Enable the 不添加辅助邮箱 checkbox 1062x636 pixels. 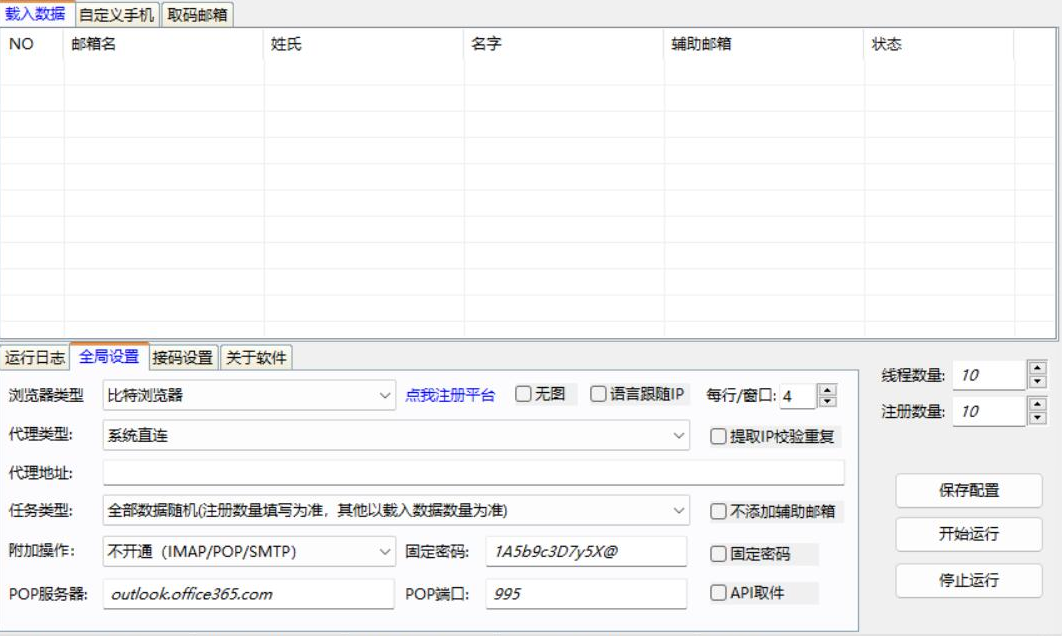point(718,511)
